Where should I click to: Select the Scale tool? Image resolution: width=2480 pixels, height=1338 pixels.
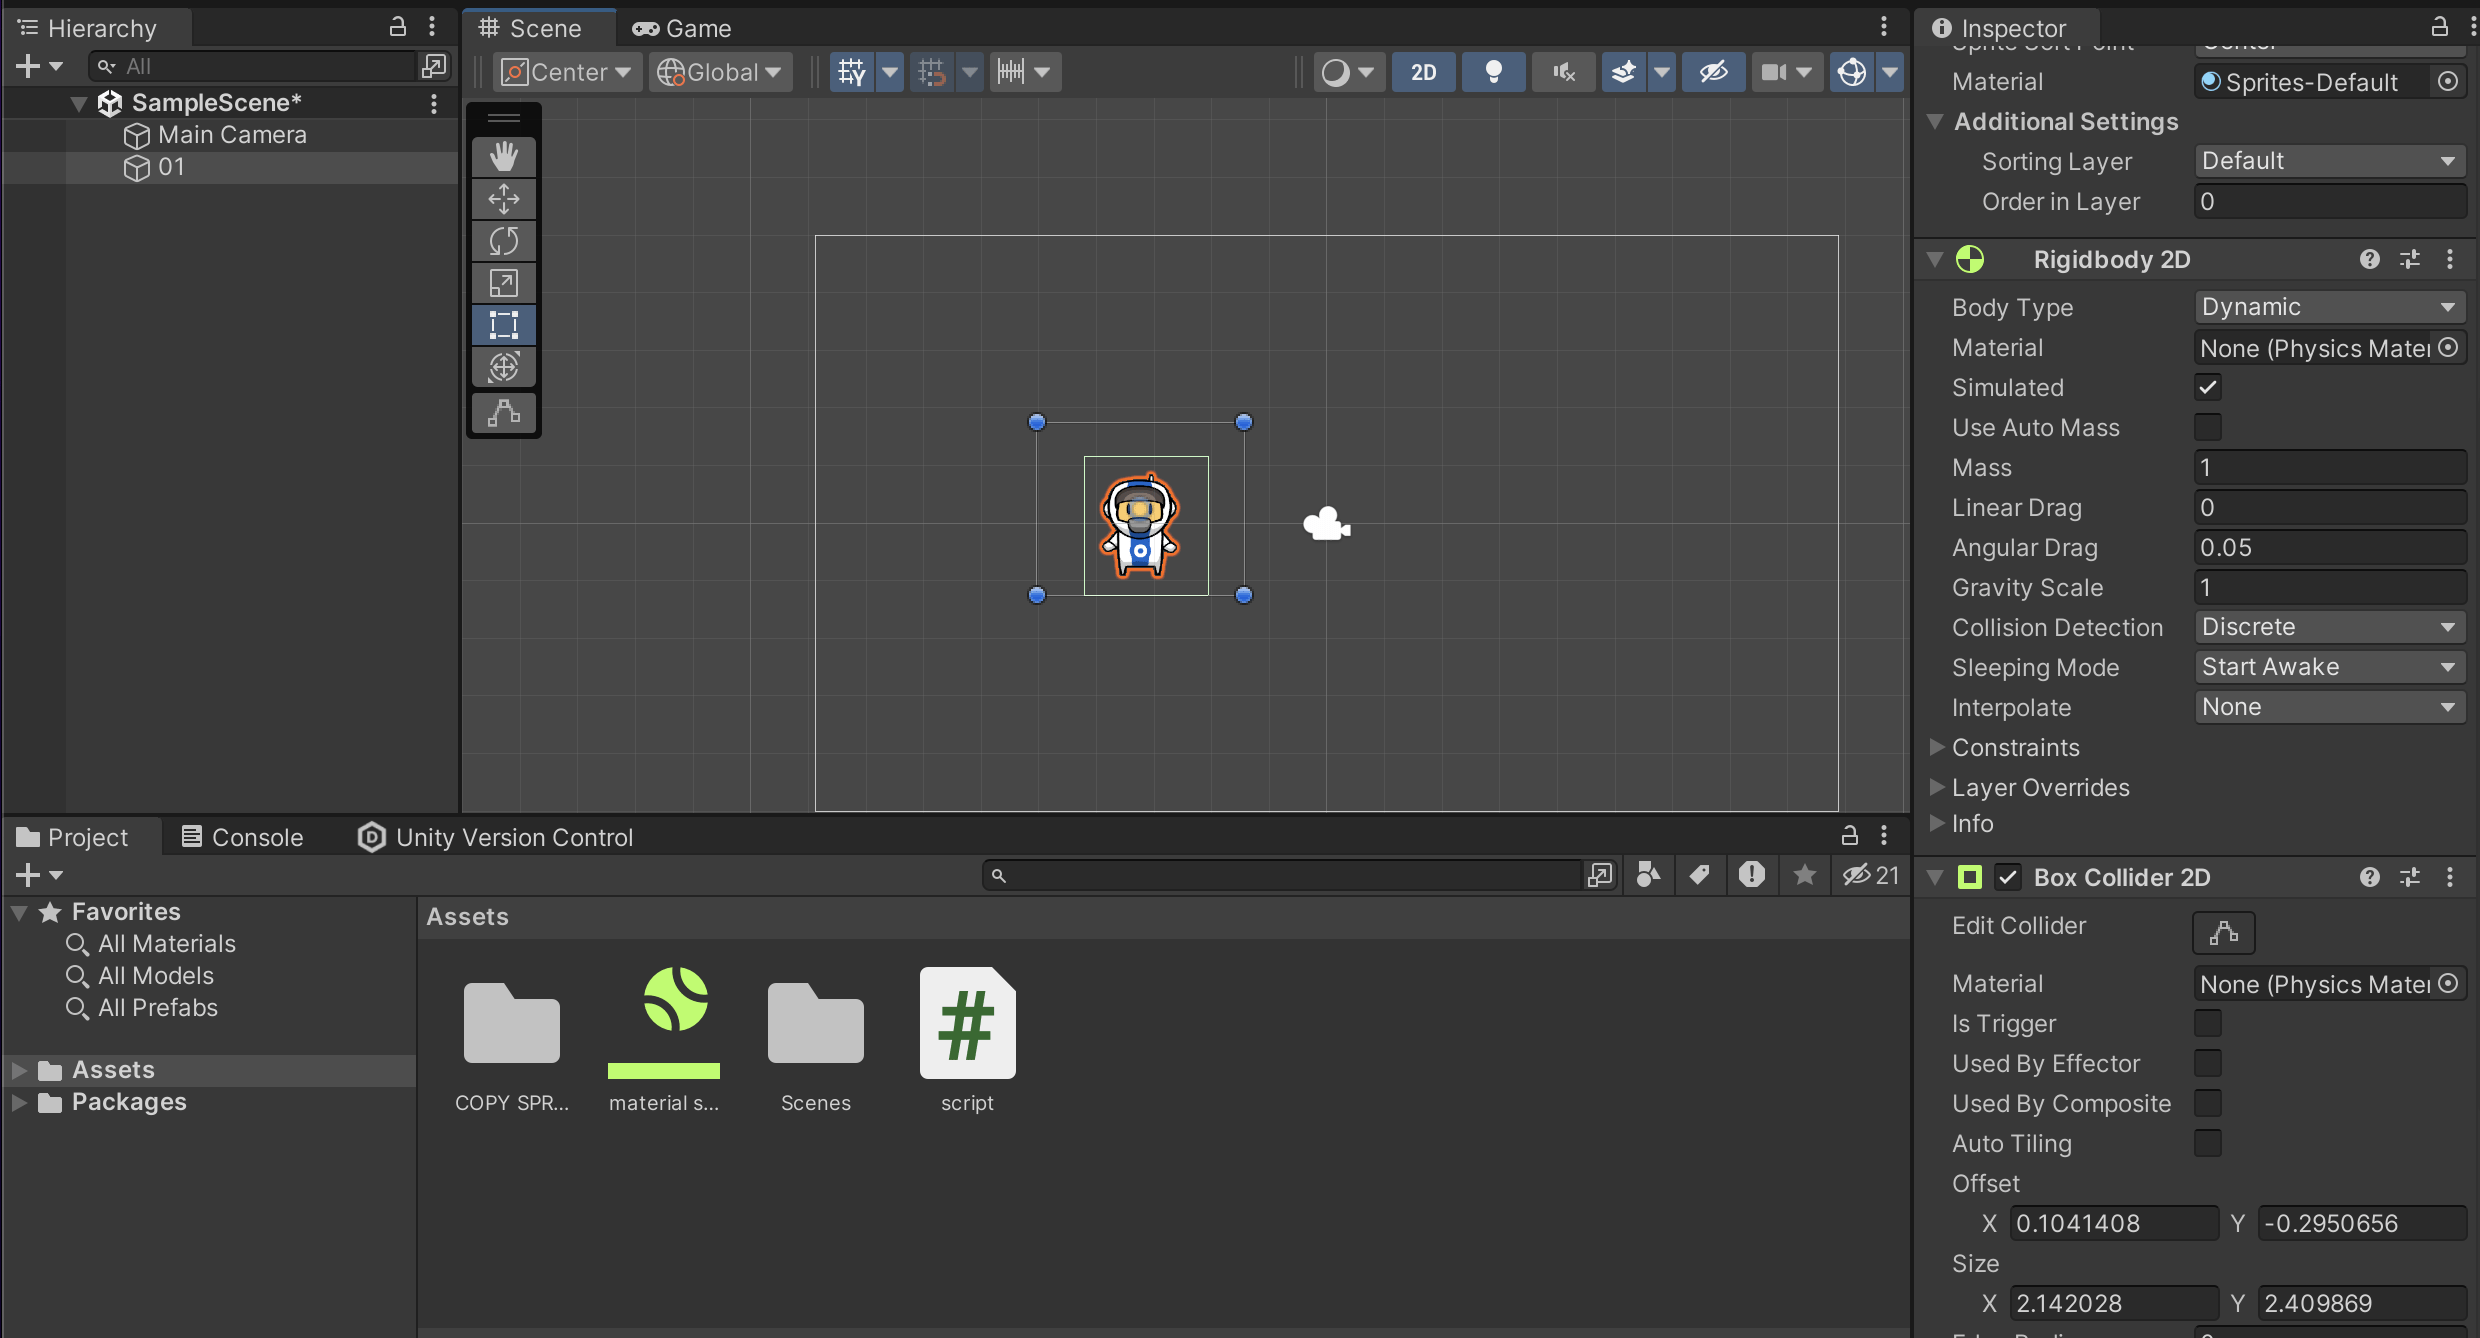[x=503, y=283]
